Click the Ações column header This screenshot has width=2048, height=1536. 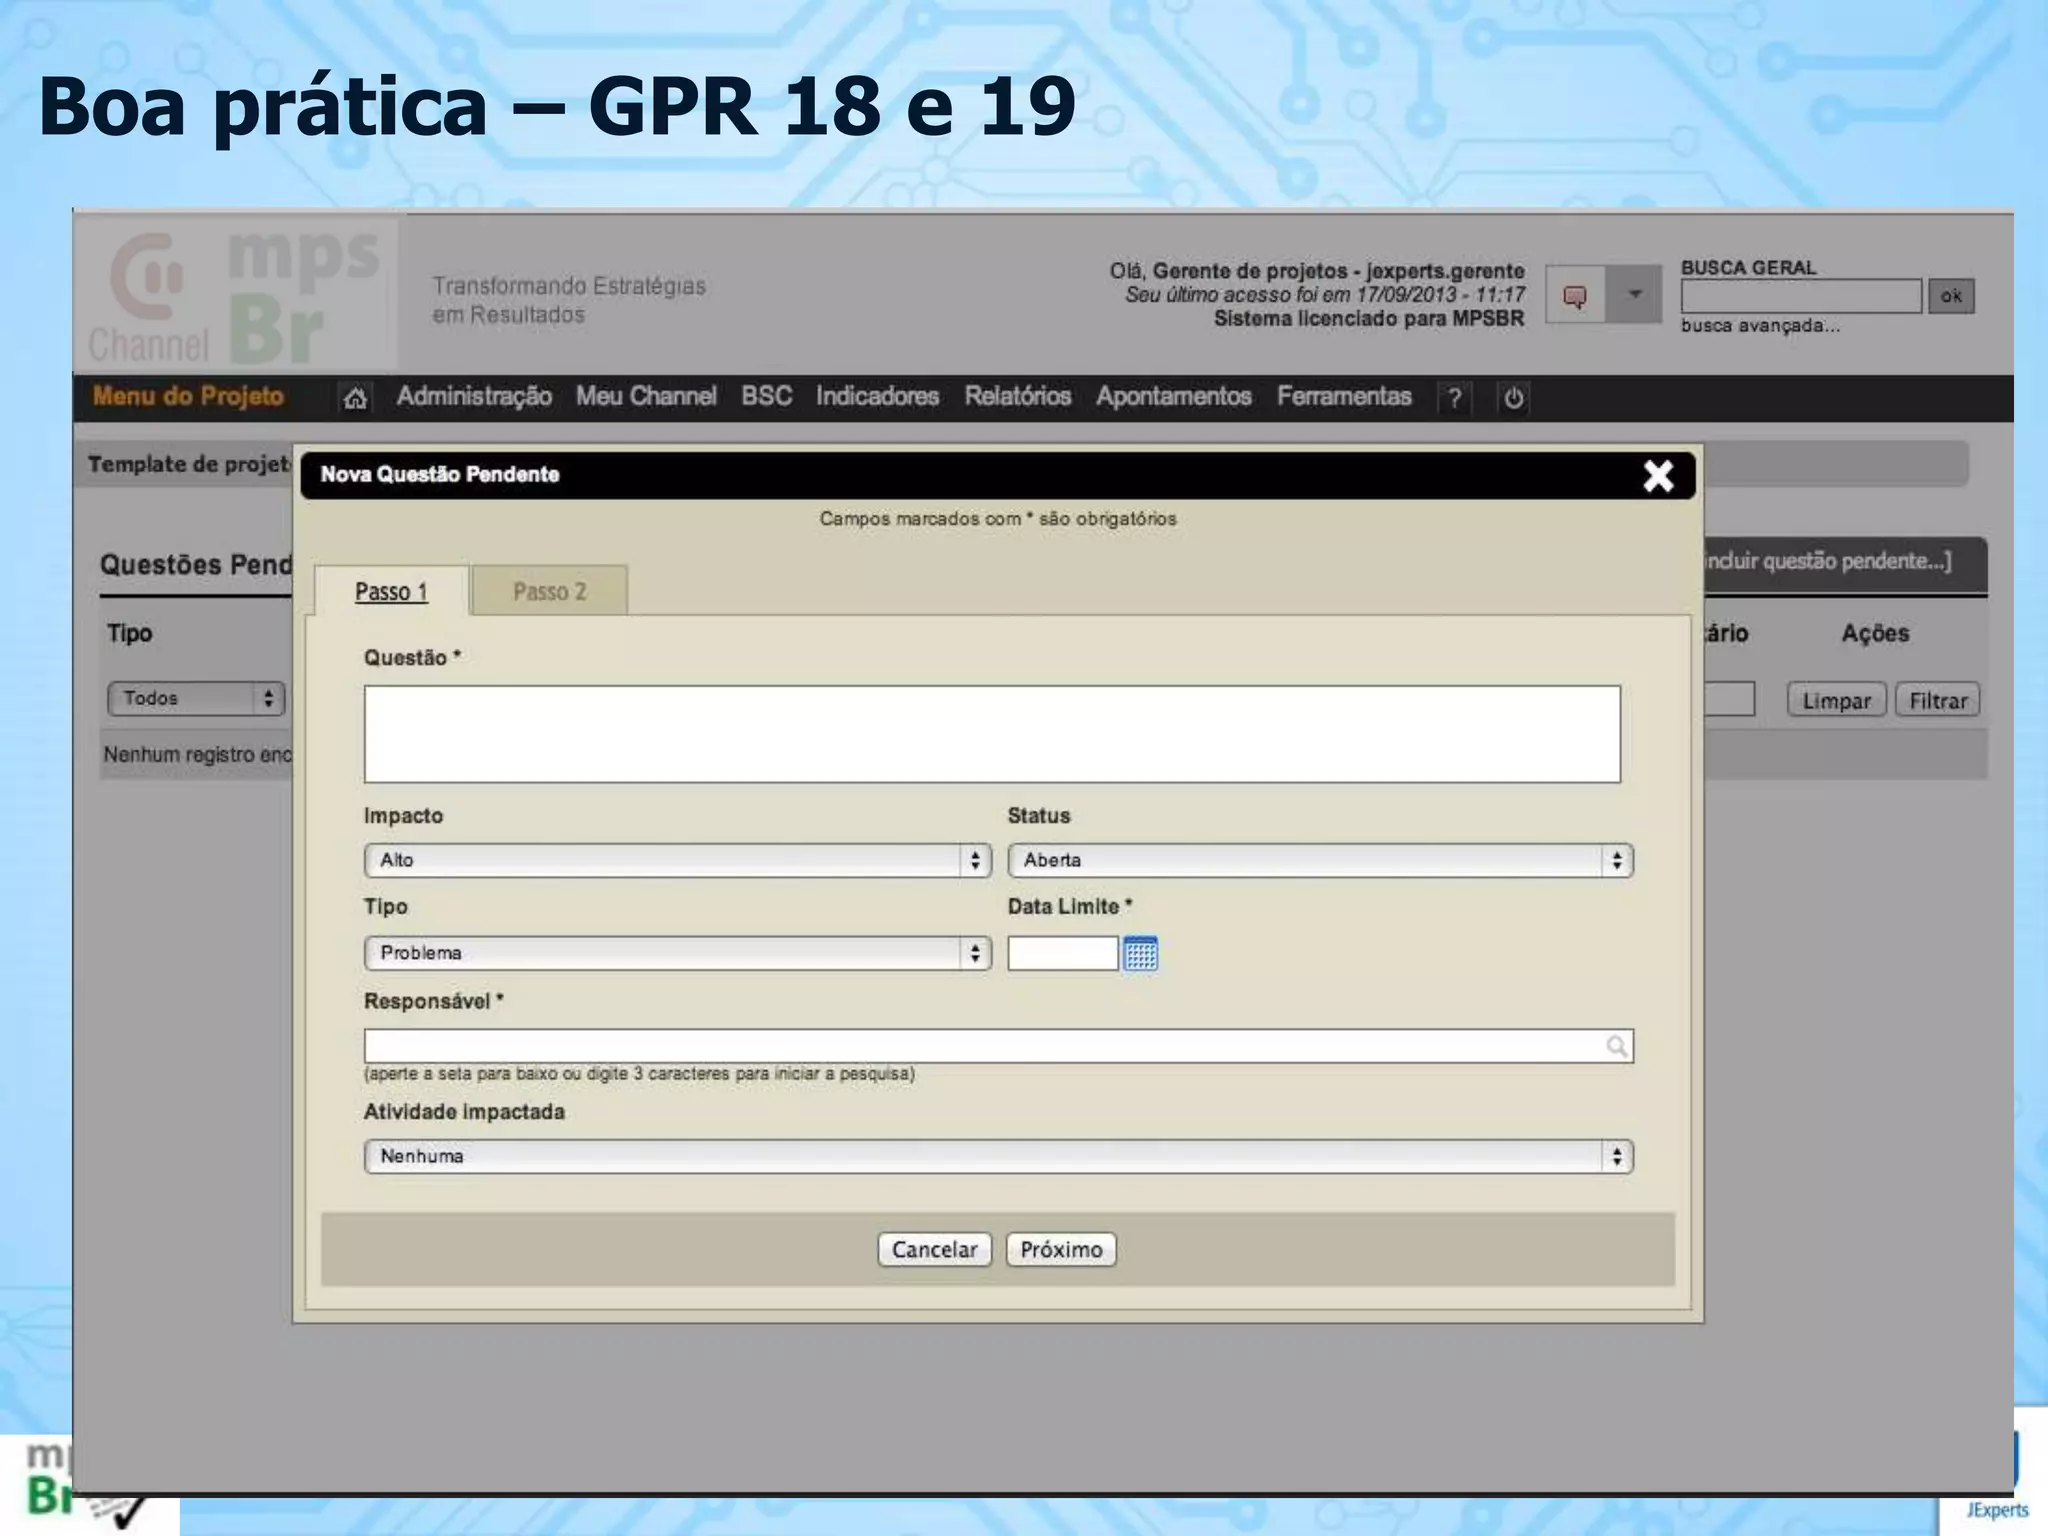pos(1875,633)
